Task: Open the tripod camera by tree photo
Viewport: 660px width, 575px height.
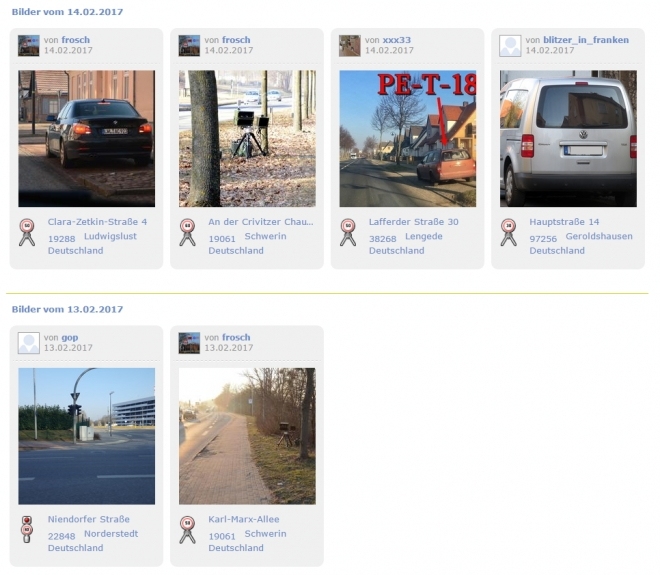Action: (247, 138)
